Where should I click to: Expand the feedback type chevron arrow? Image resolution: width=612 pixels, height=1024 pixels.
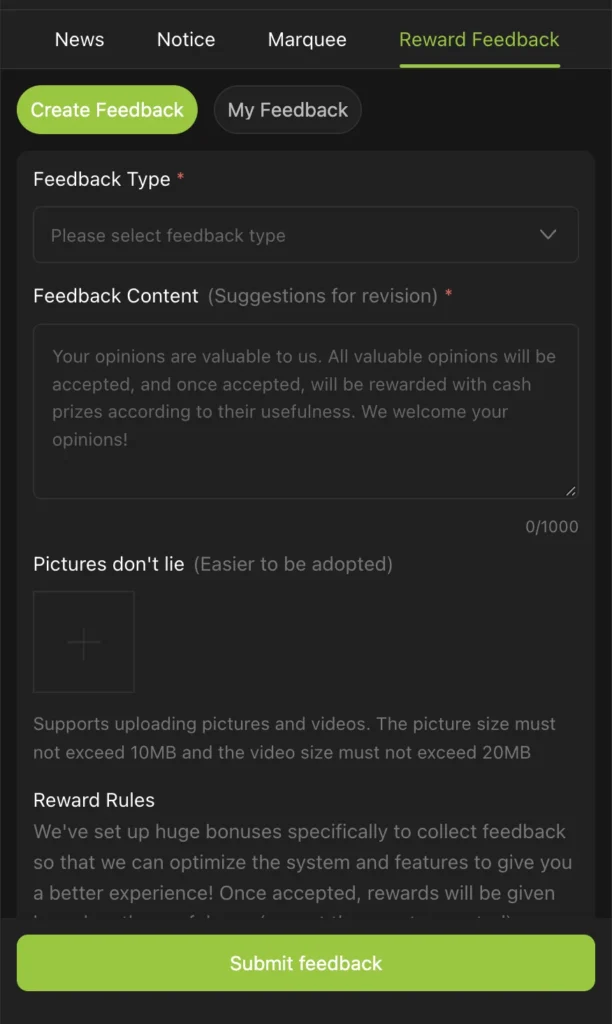click(x=548, y=235)
